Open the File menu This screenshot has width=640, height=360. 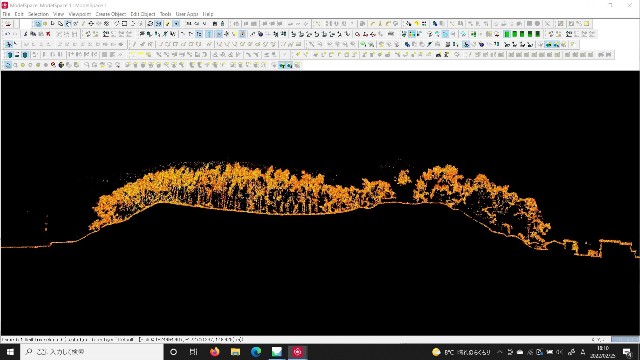click(x=7, y=14)
